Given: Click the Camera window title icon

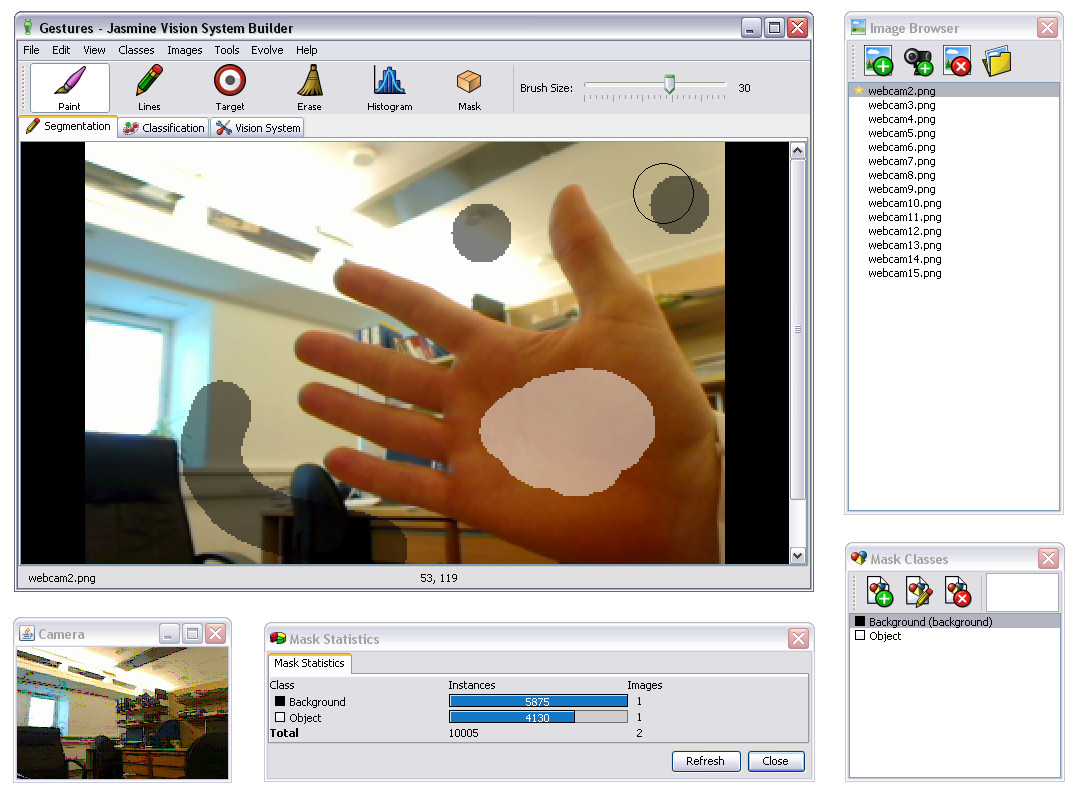Looking at the screenshot, I should 27,633.
